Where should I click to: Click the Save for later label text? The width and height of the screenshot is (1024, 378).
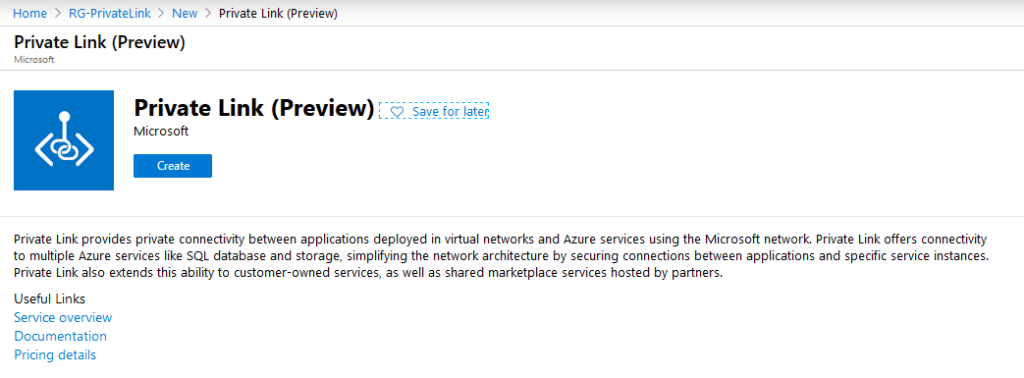pyautogui.click(x=450, y=112)
